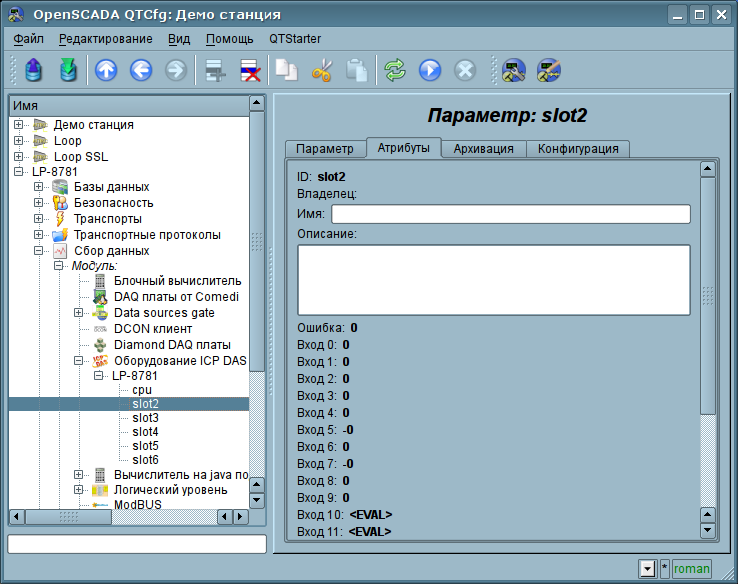Click the blue play start icon
Screen dimensions: 738x584
[x=430, y=71]
